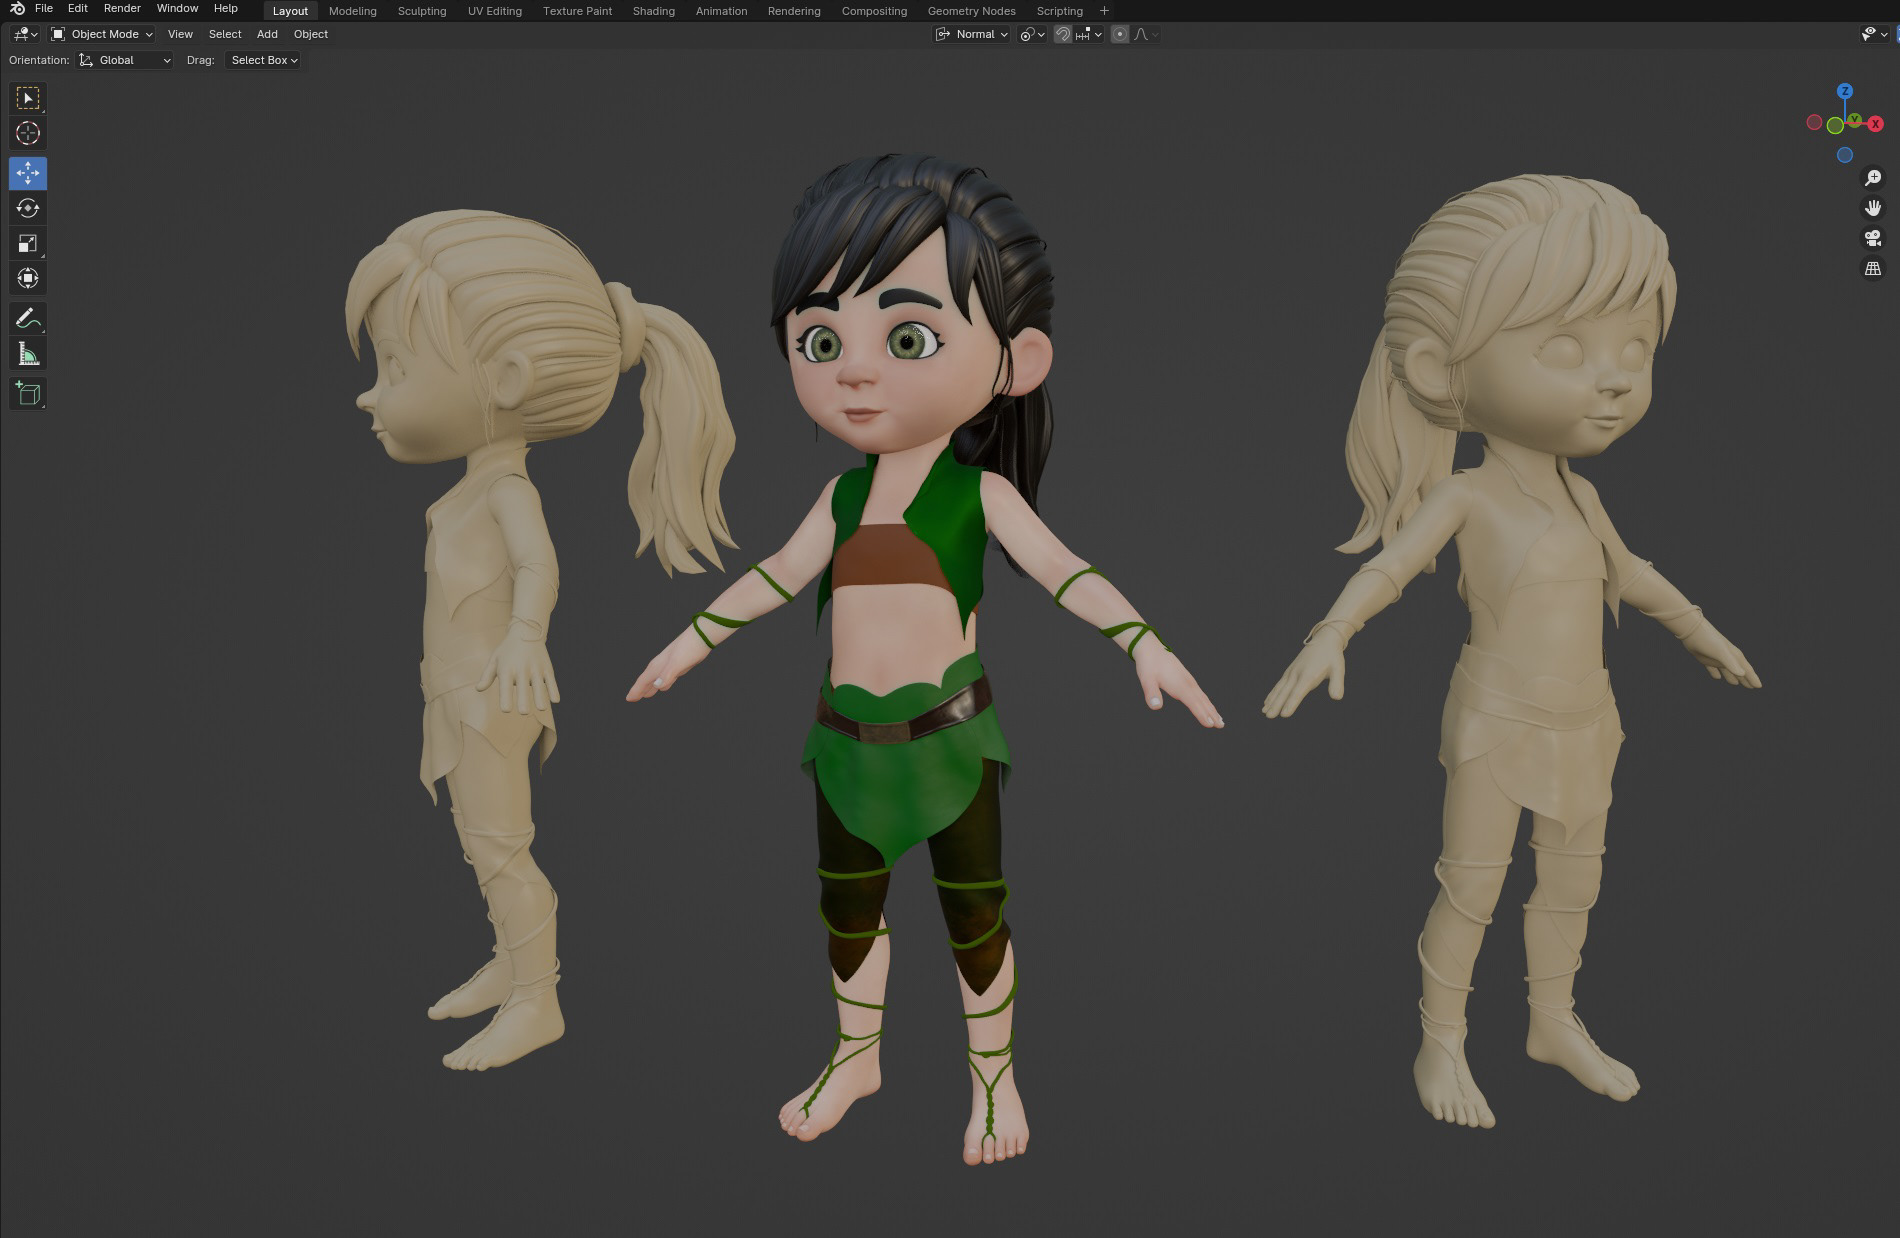Activate the 3D Cursor tool

tap(28, 133)
